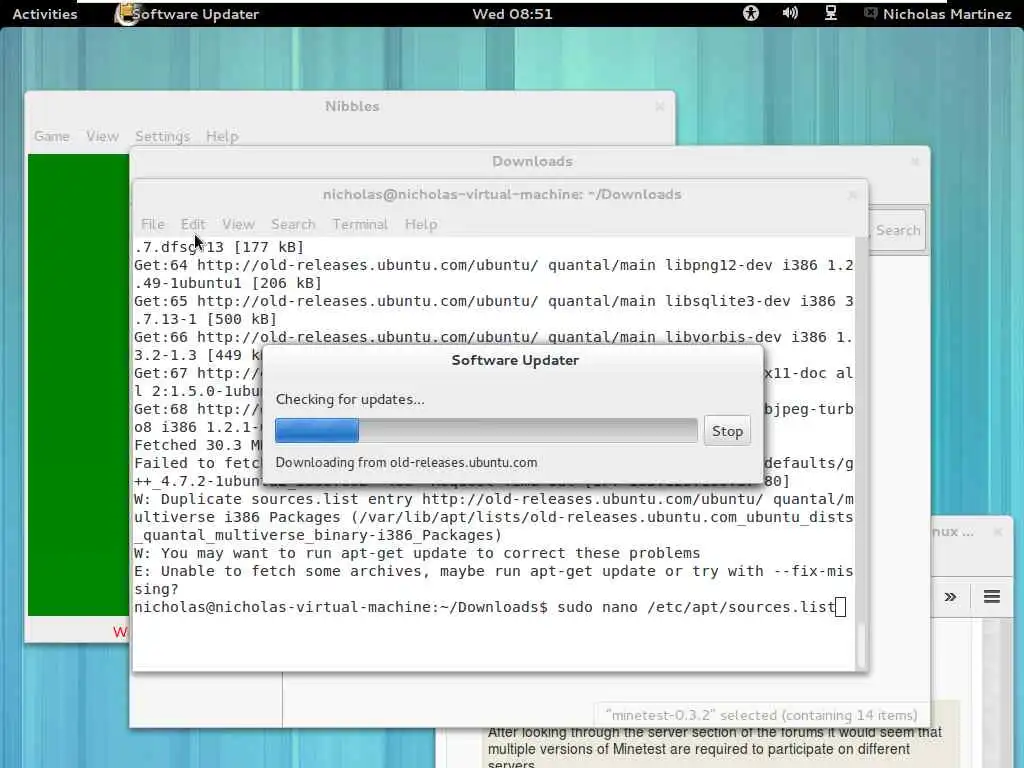This screenshot has width=1024, height=768.
Task: Open the clock showing Wed 08:51
Action: click(x=512, y=14)
